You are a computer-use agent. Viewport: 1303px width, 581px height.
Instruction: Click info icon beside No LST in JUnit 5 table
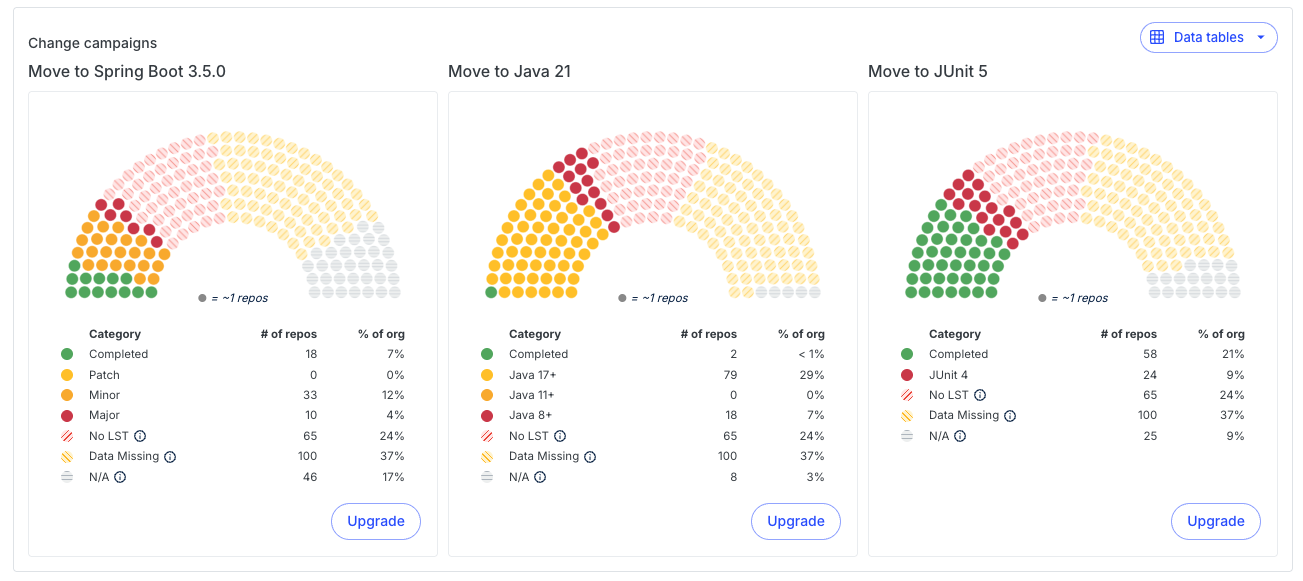pos(980,395)
